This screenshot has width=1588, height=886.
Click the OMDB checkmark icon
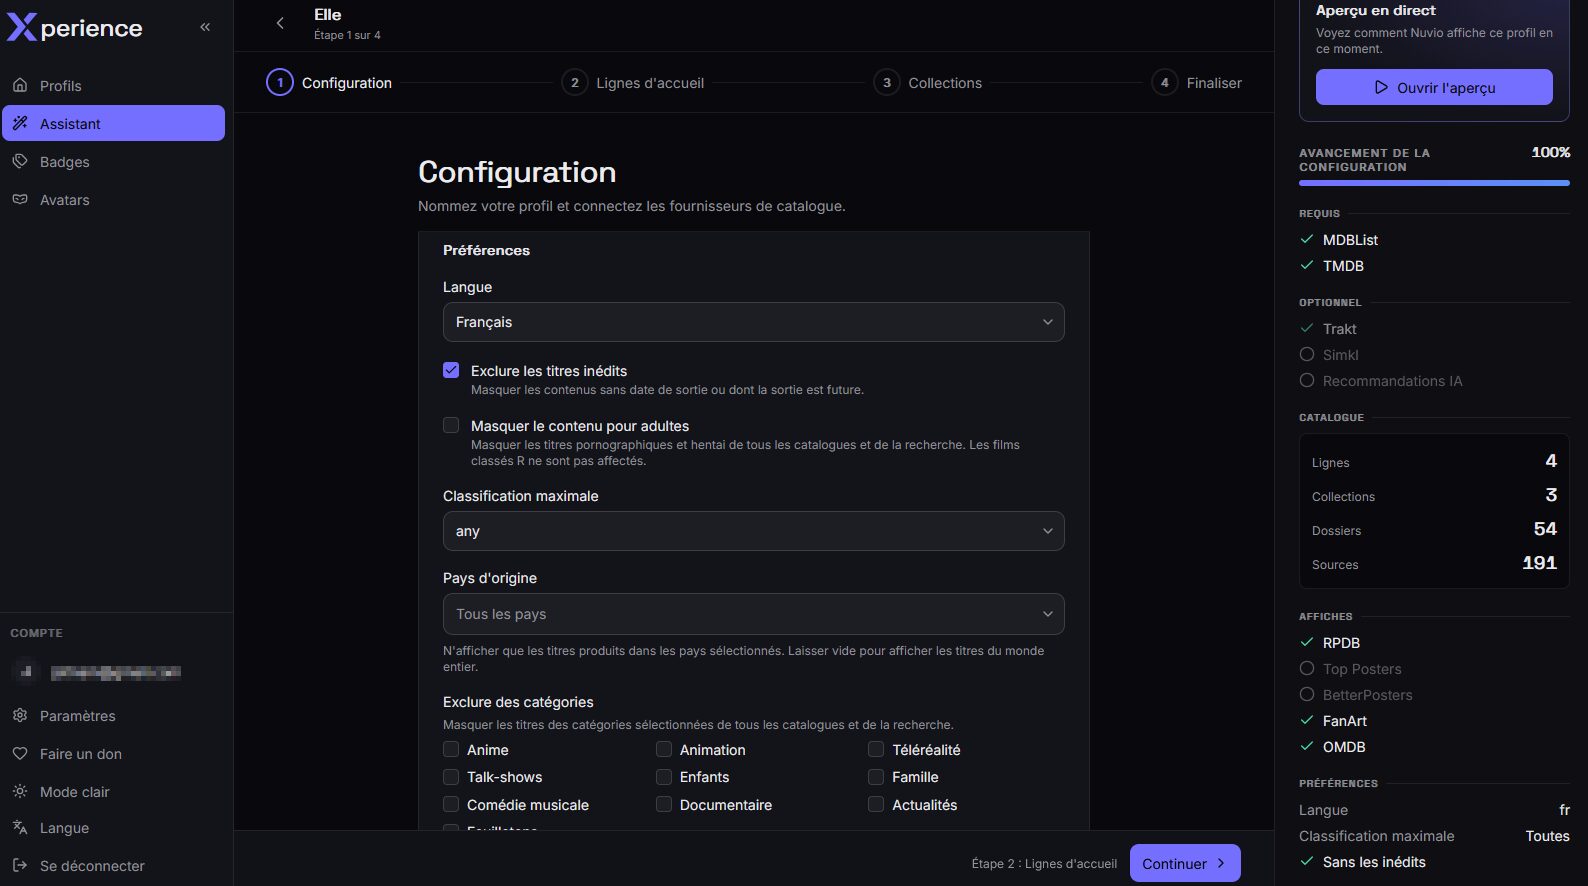(1307, 746)
